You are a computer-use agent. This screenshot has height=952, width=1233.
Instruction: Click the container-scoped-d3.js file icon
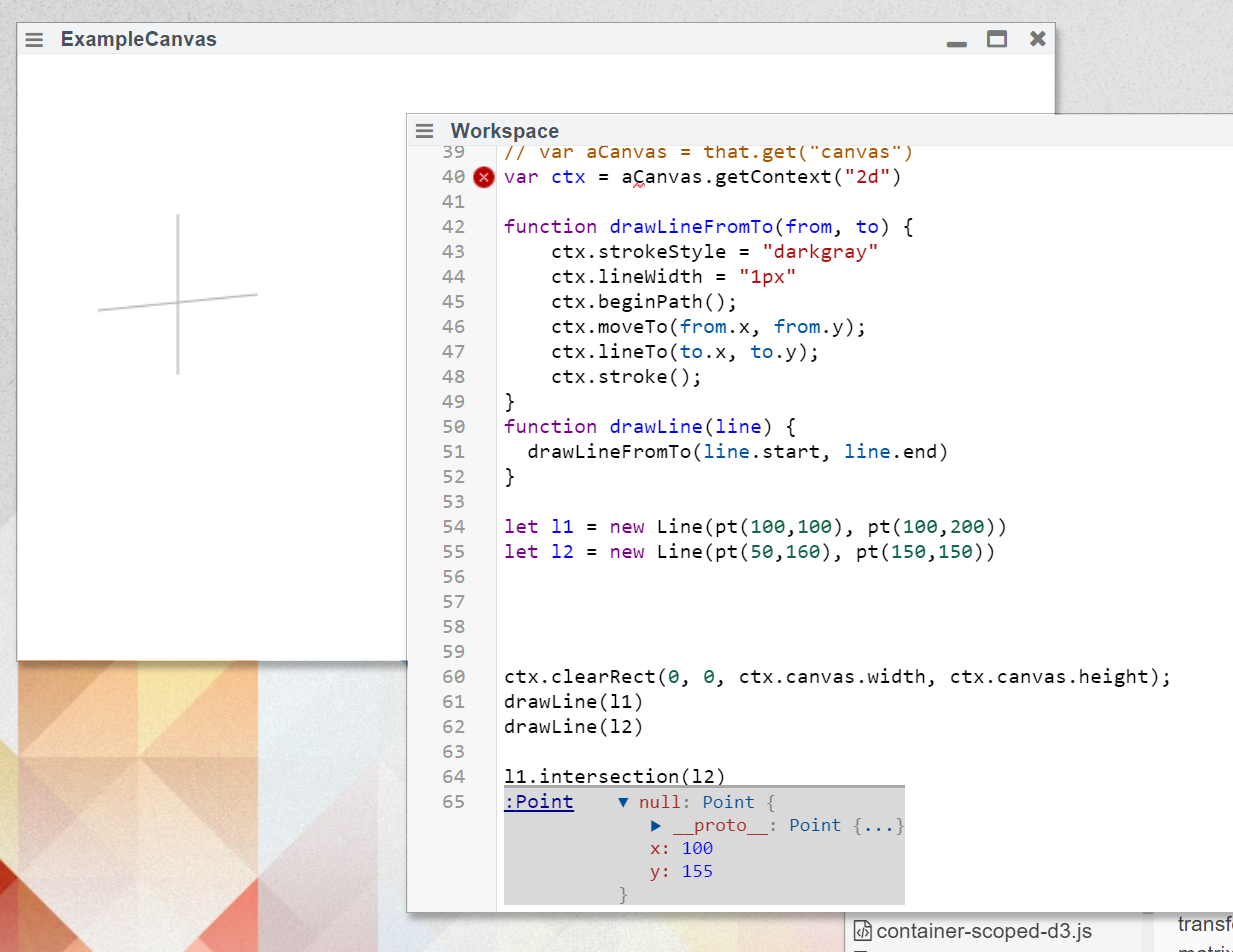[862, 931]
